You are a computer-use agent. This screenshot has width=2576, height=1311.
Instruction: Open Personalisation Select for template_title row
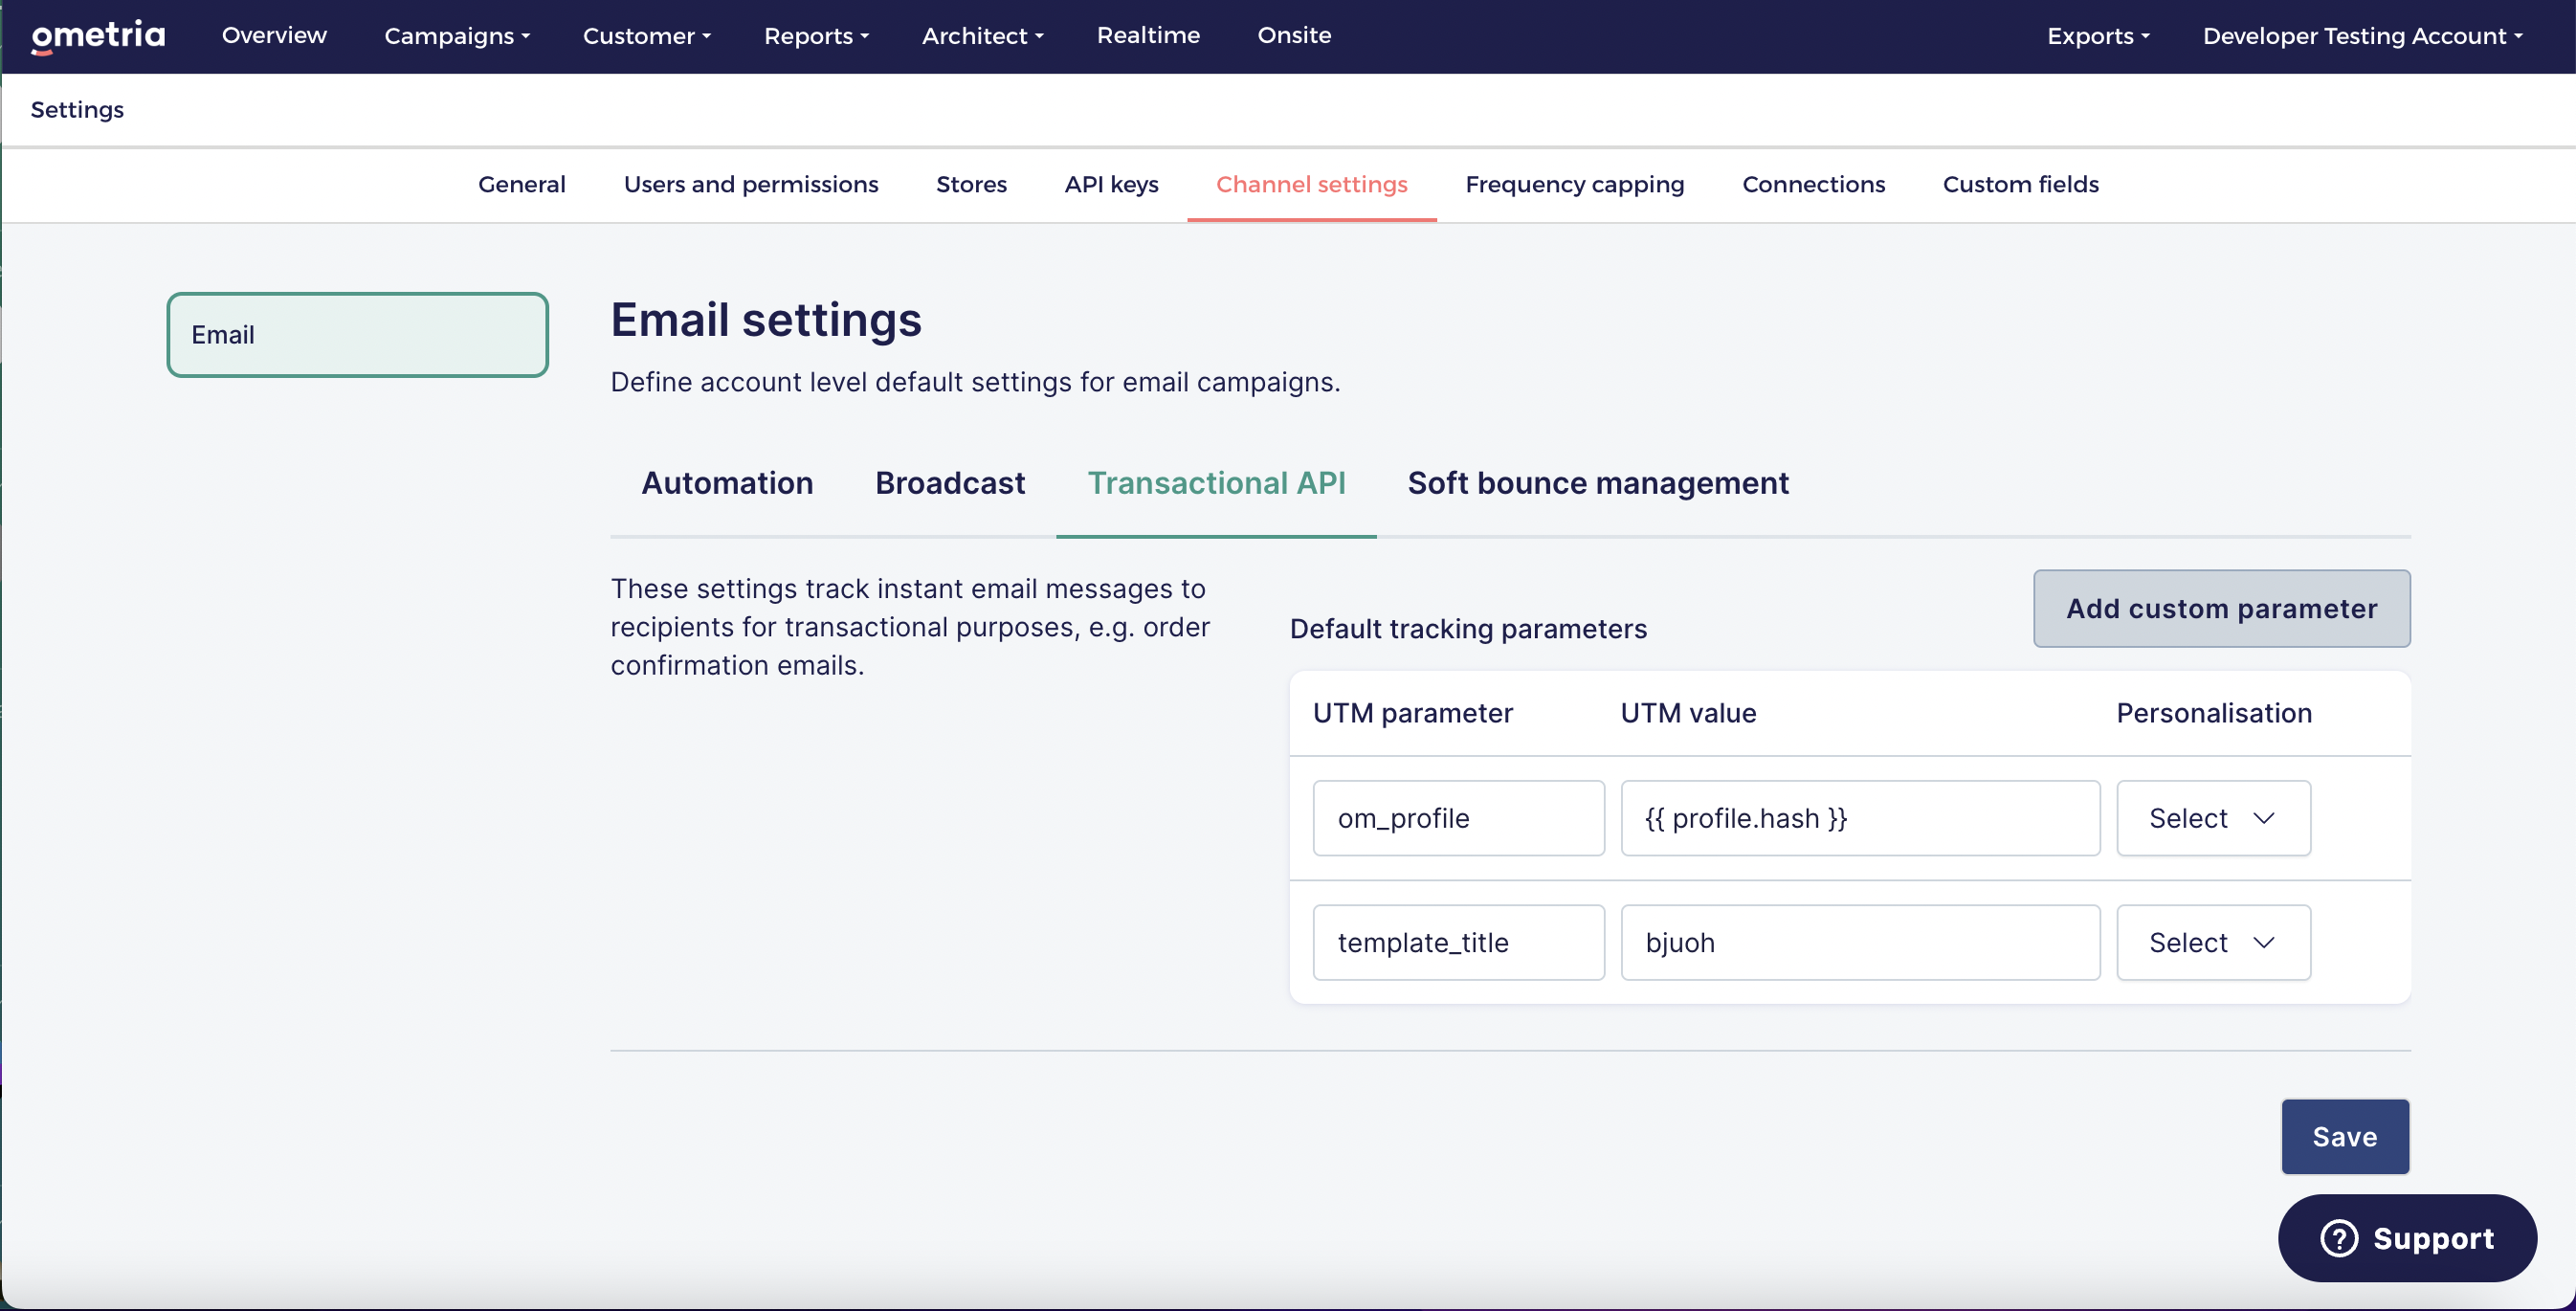tap(2213, 943)
